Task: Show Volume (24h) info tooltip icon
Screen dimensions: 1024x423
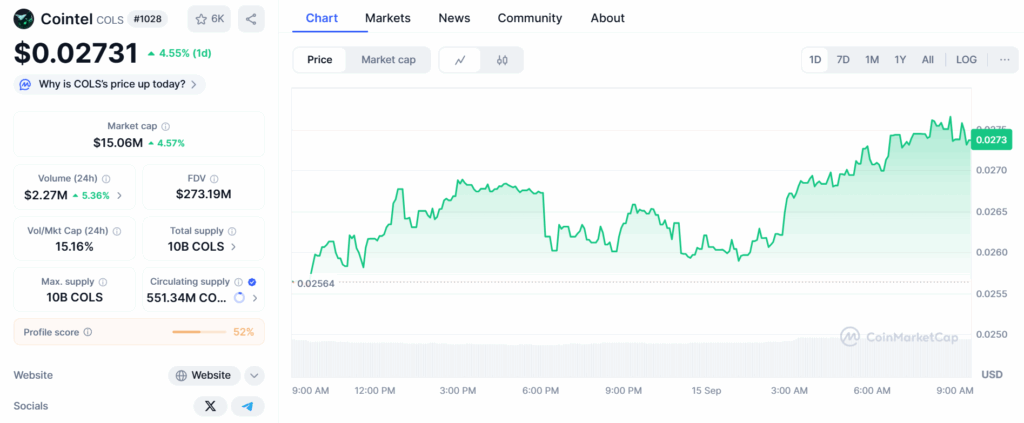Action: pyautogui.click(x=106, y=178)
